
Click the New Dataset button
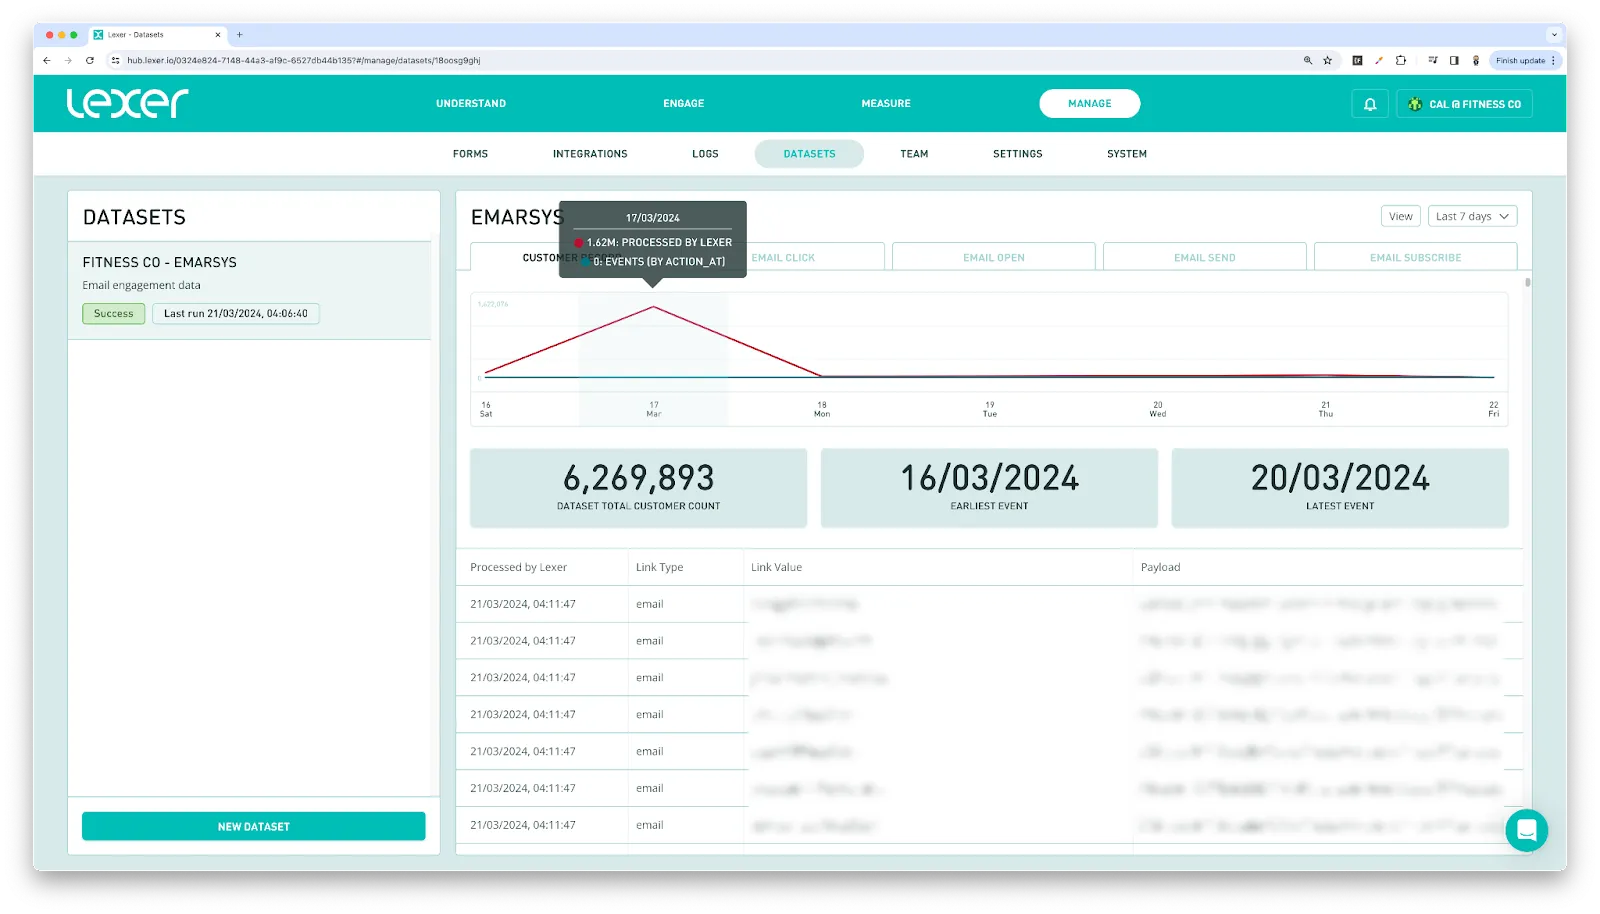point(253,826)
